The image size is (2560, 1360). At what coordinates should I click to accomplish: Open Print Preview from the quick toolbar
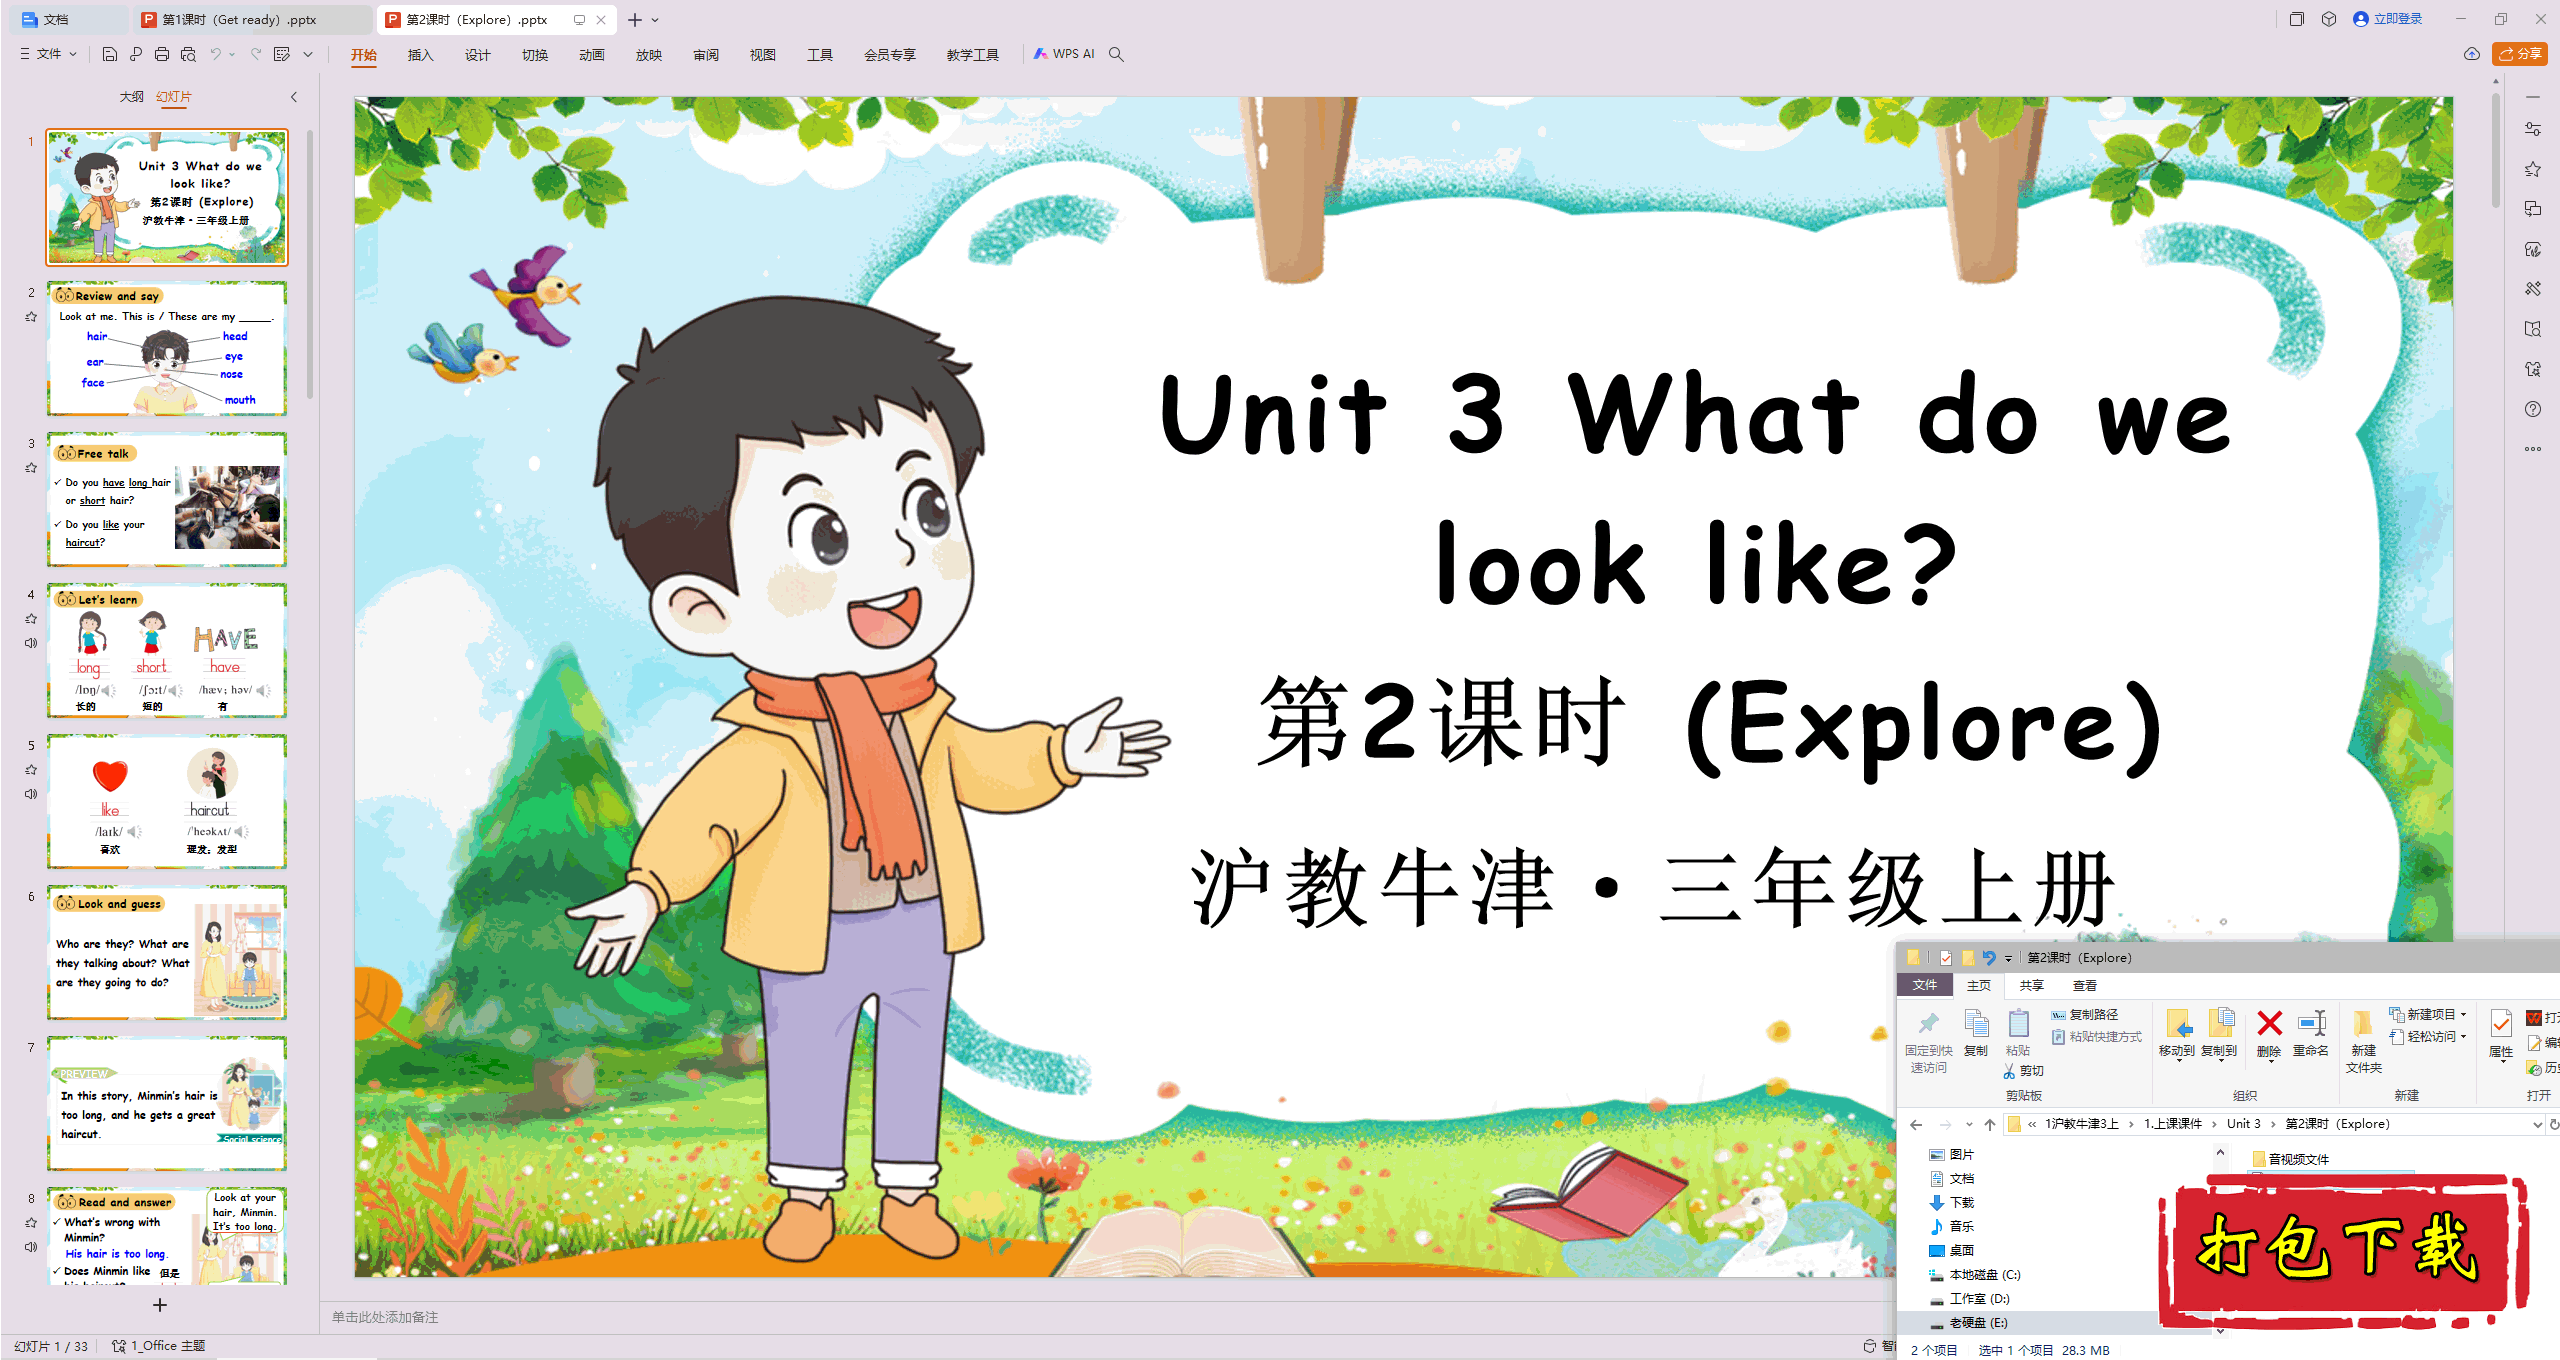188,54
